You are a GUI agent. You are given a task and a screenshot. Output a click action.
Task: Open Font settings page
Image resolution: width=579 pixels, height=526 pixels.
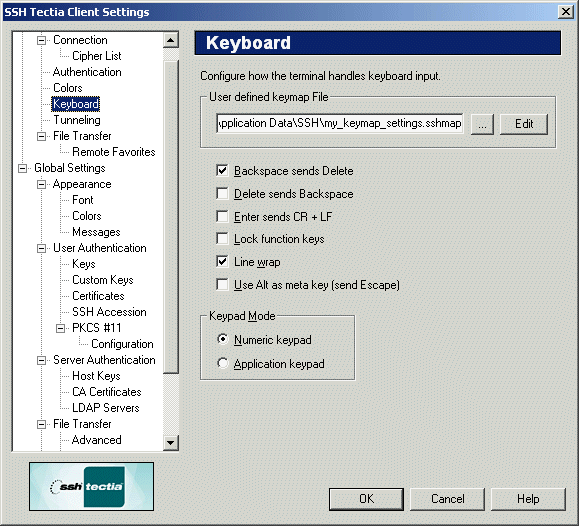(83, 200)
